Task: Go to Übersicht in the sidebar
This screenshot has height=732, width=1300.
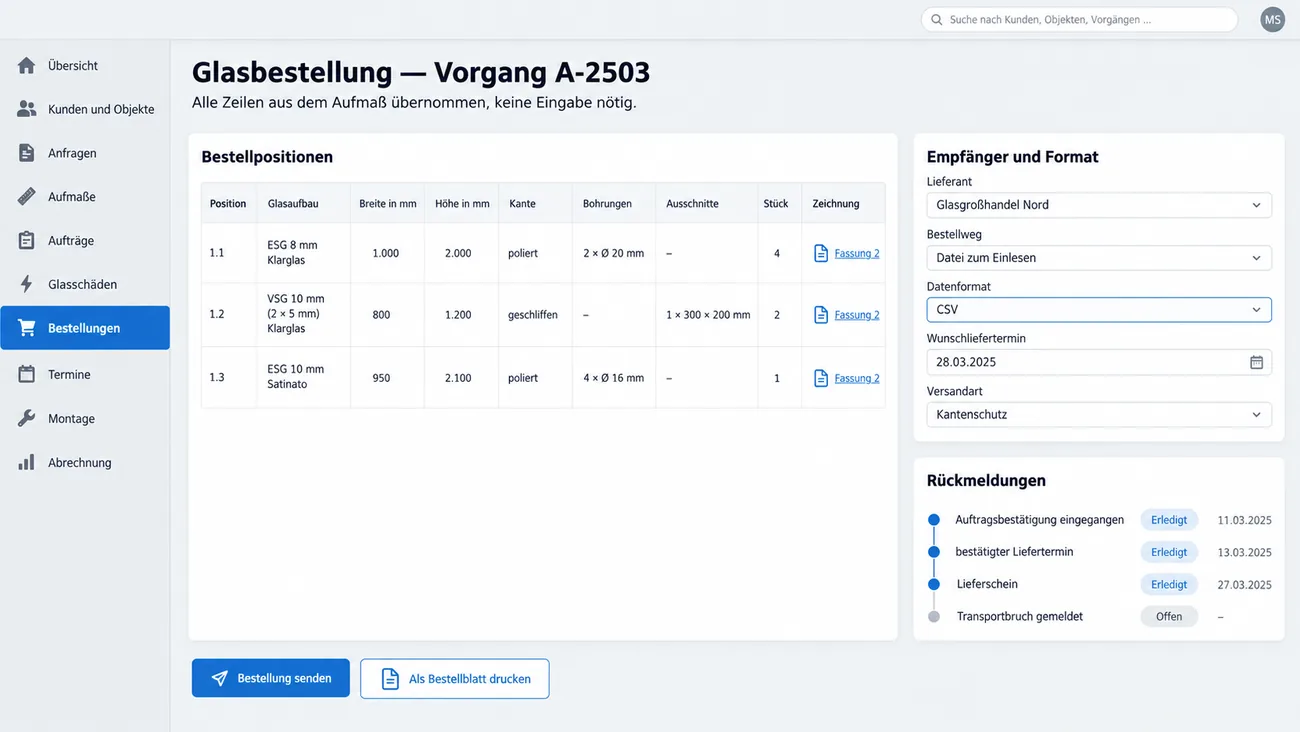Action: pos(85,66)
